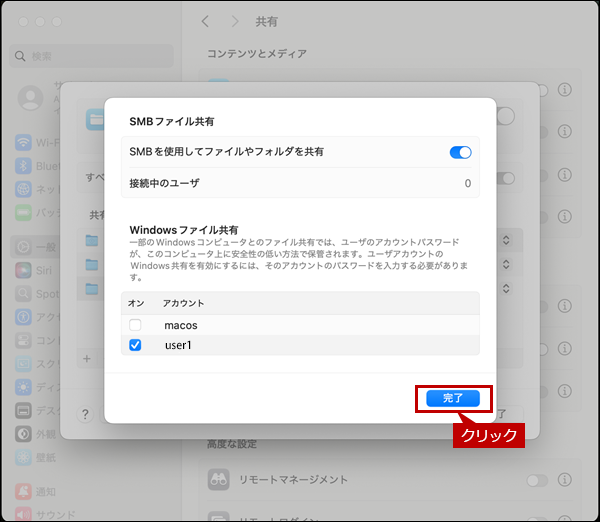Open Wi-Fi settings in sidebar

[38, 142]
